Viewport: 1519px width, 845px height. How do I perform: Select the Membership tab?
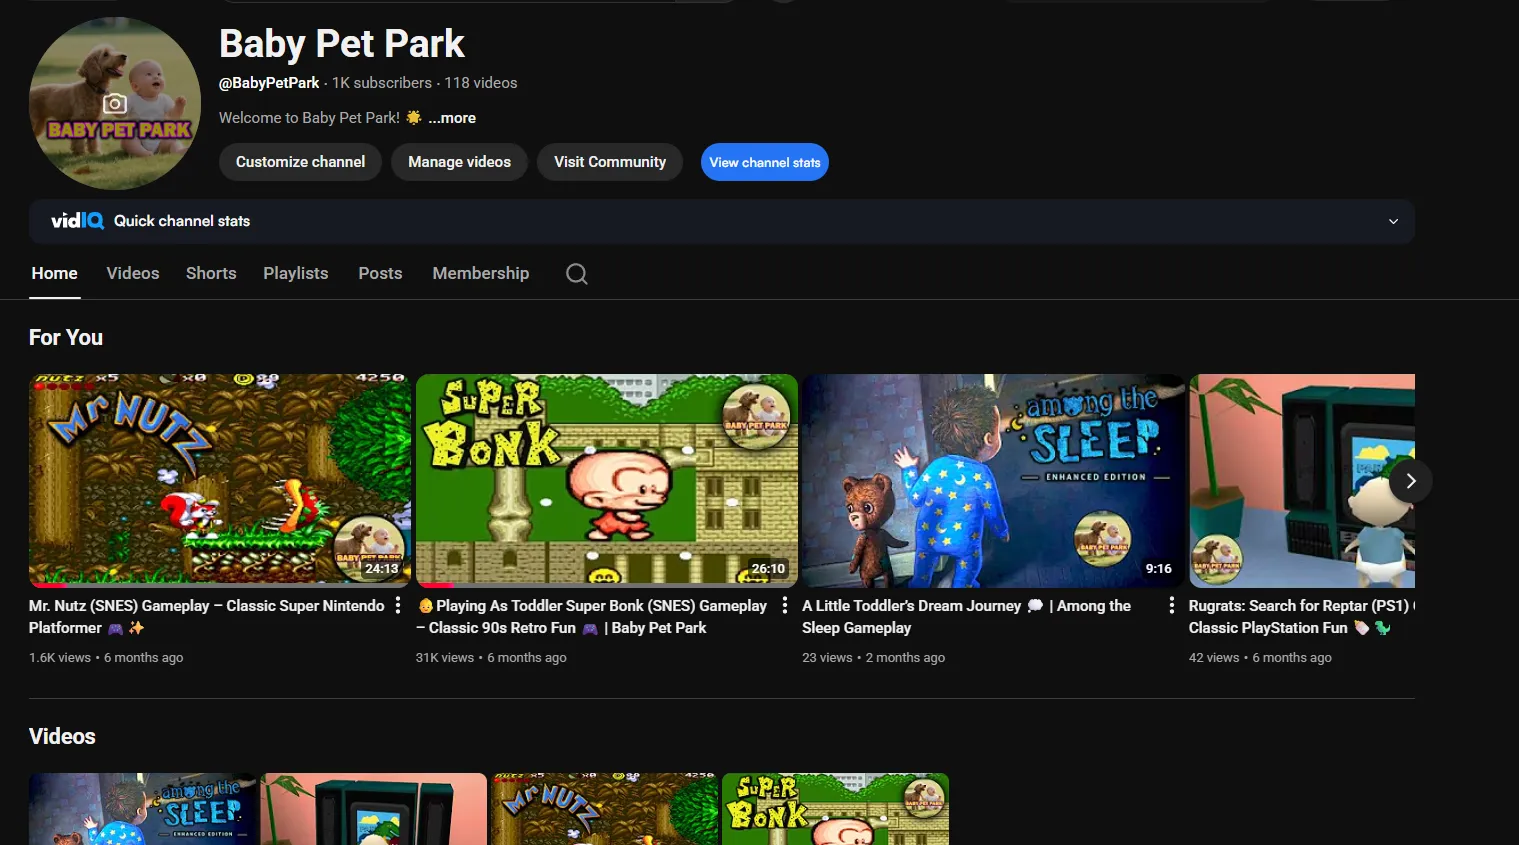click(481, 273)
